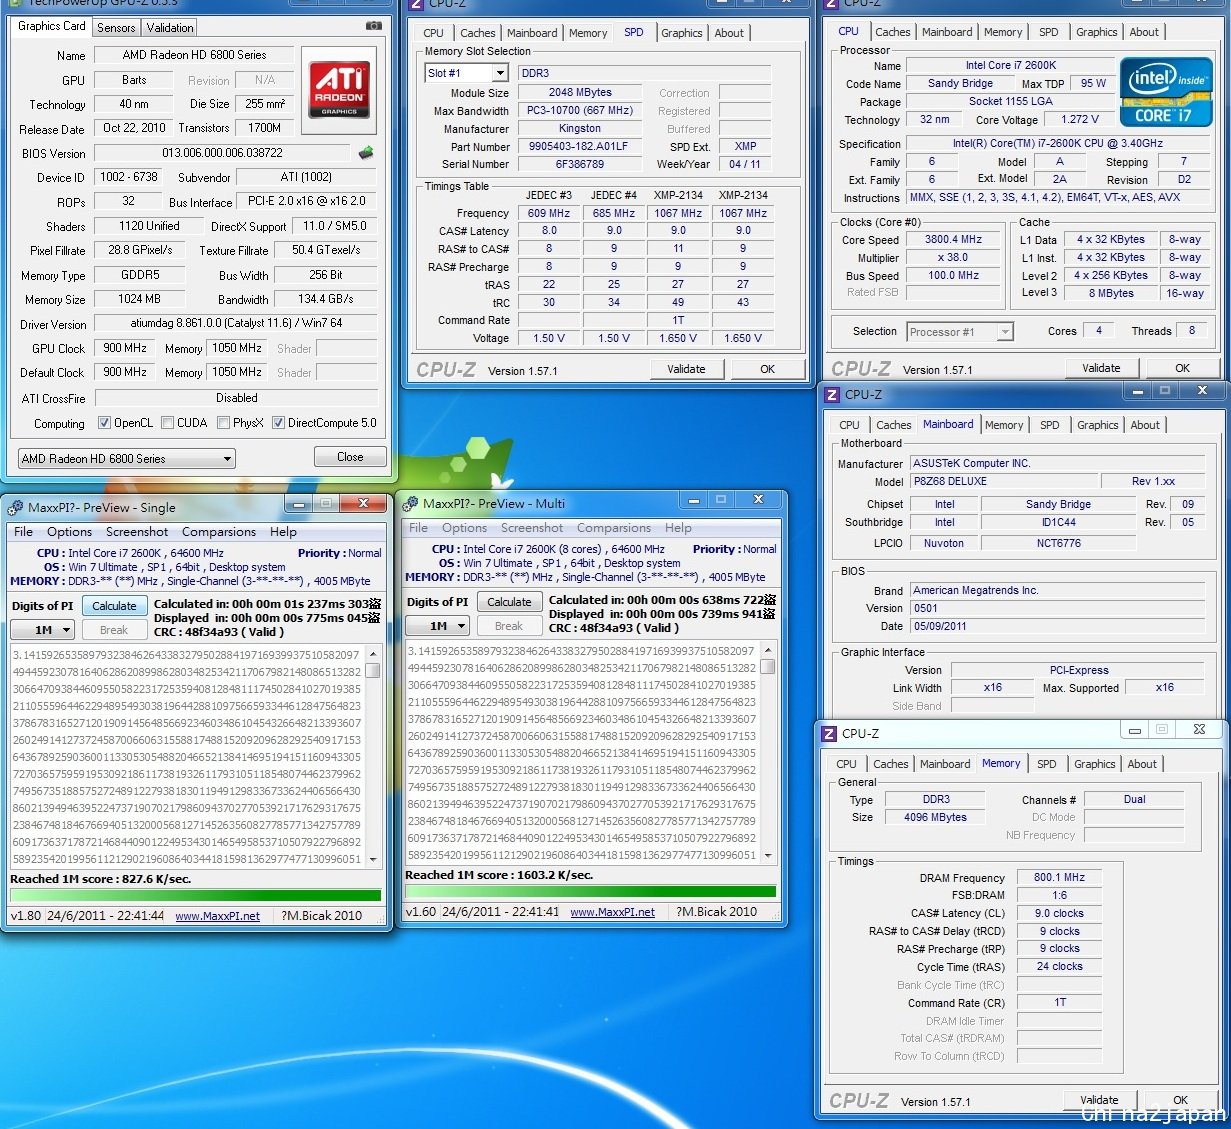Screen dimensions: 1231x1129
Task: Open the Caches tab in the CPU window
Action: 893,32
